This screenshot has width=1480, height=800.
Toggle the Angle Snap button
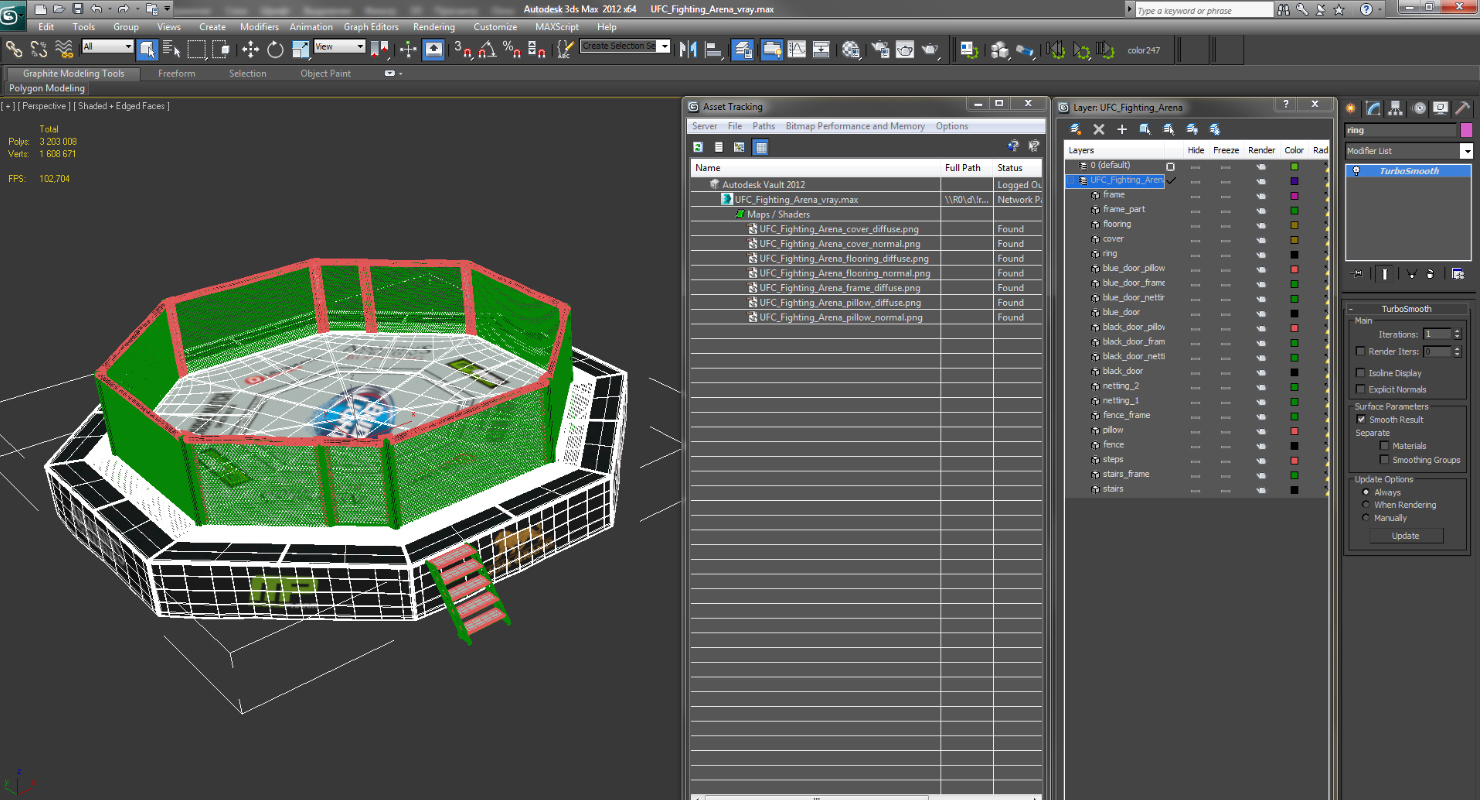tap(487, 49)
